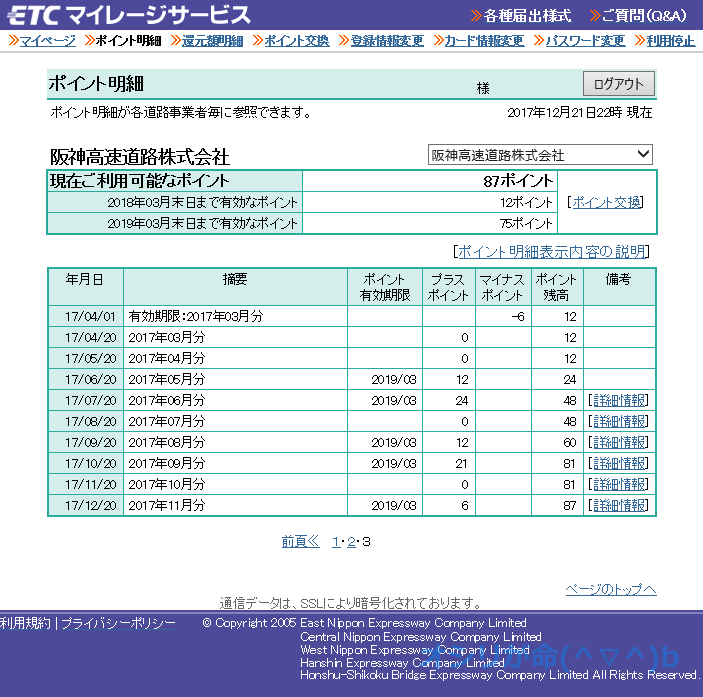Go to previous page via 前頁≪
This screenshot has height=697, width=703.
pos(300,541)
